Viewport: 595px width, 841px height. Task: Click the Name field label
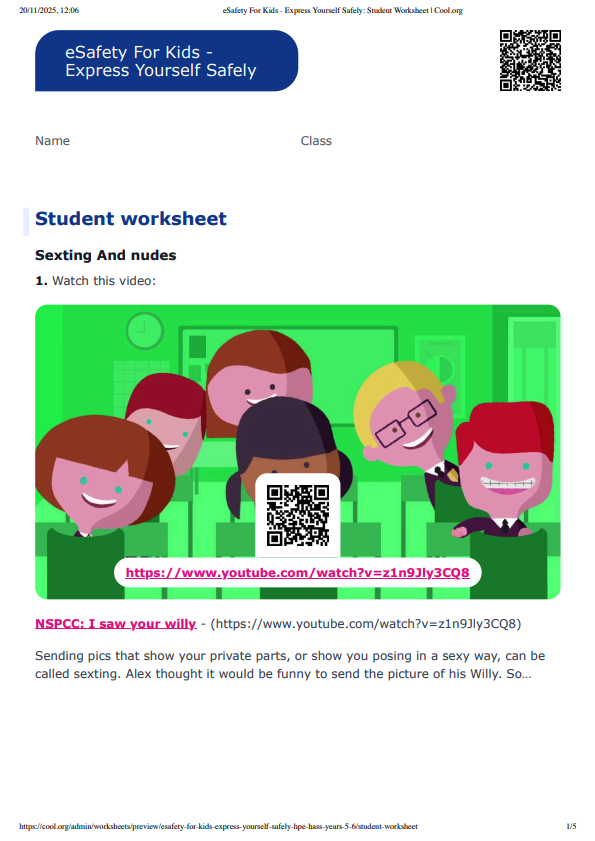click(52, 141)
